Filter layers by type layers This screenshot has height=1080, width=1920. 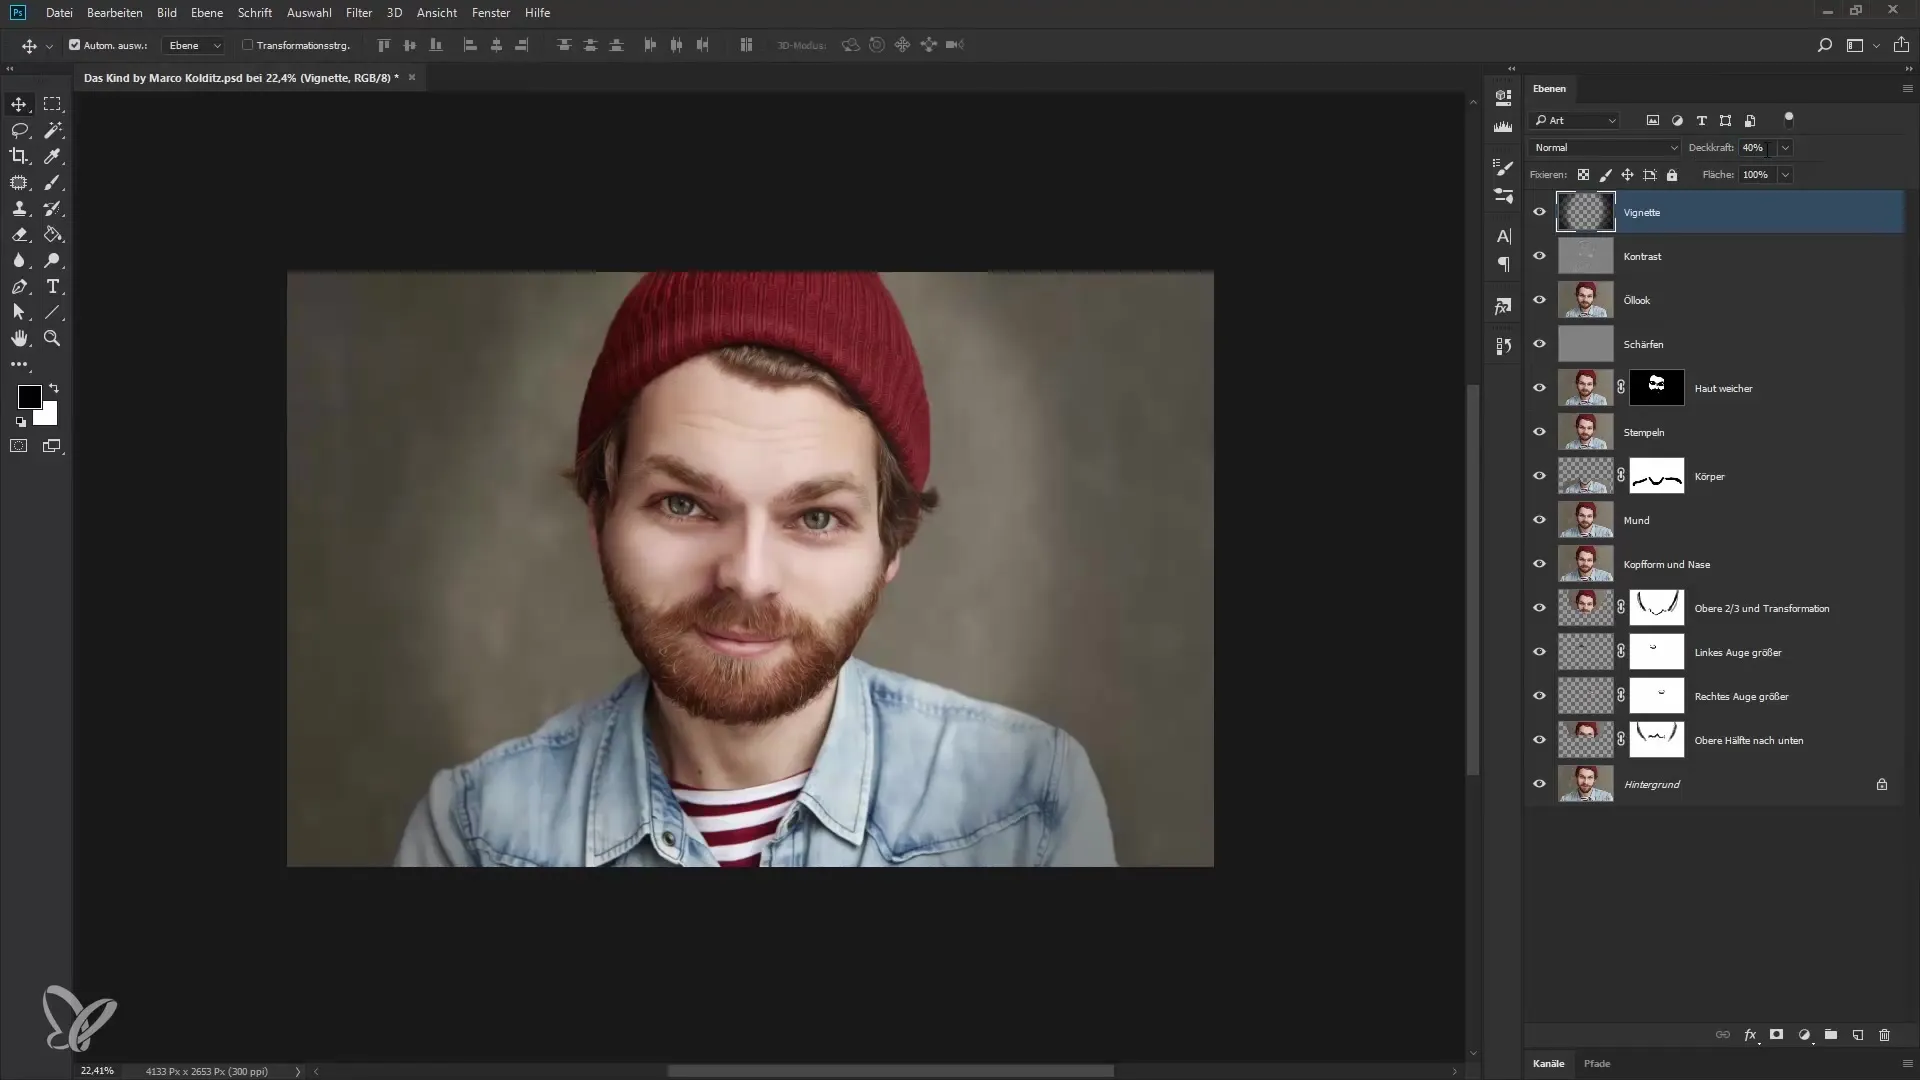coord(1701,120)
